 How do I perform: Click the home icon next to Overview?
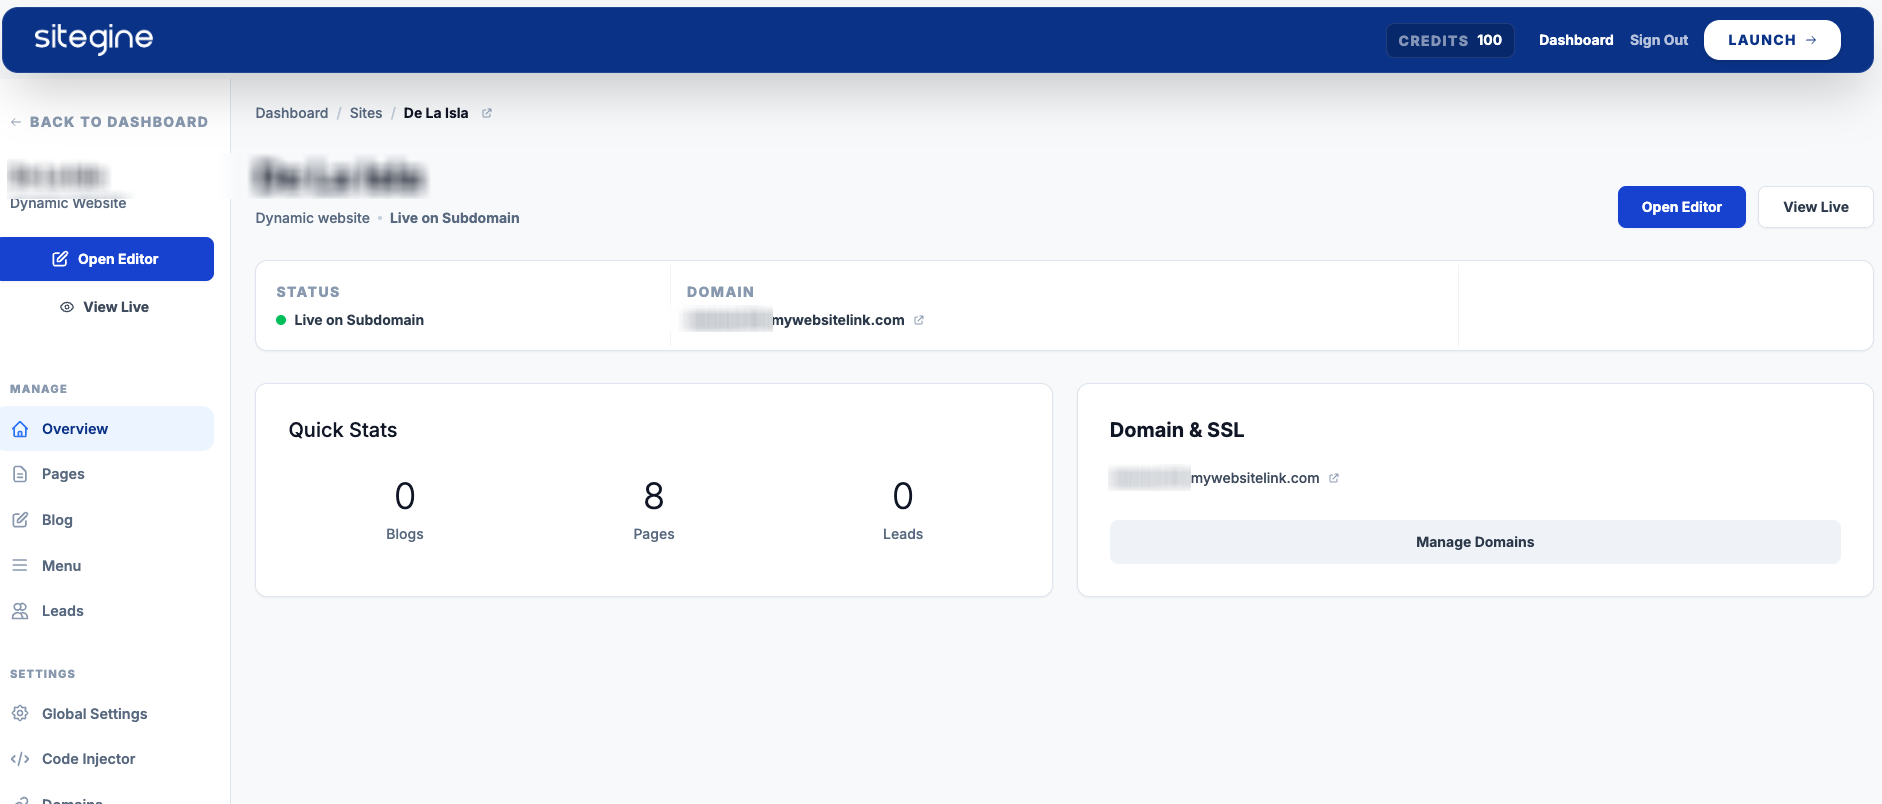point(20,429)
